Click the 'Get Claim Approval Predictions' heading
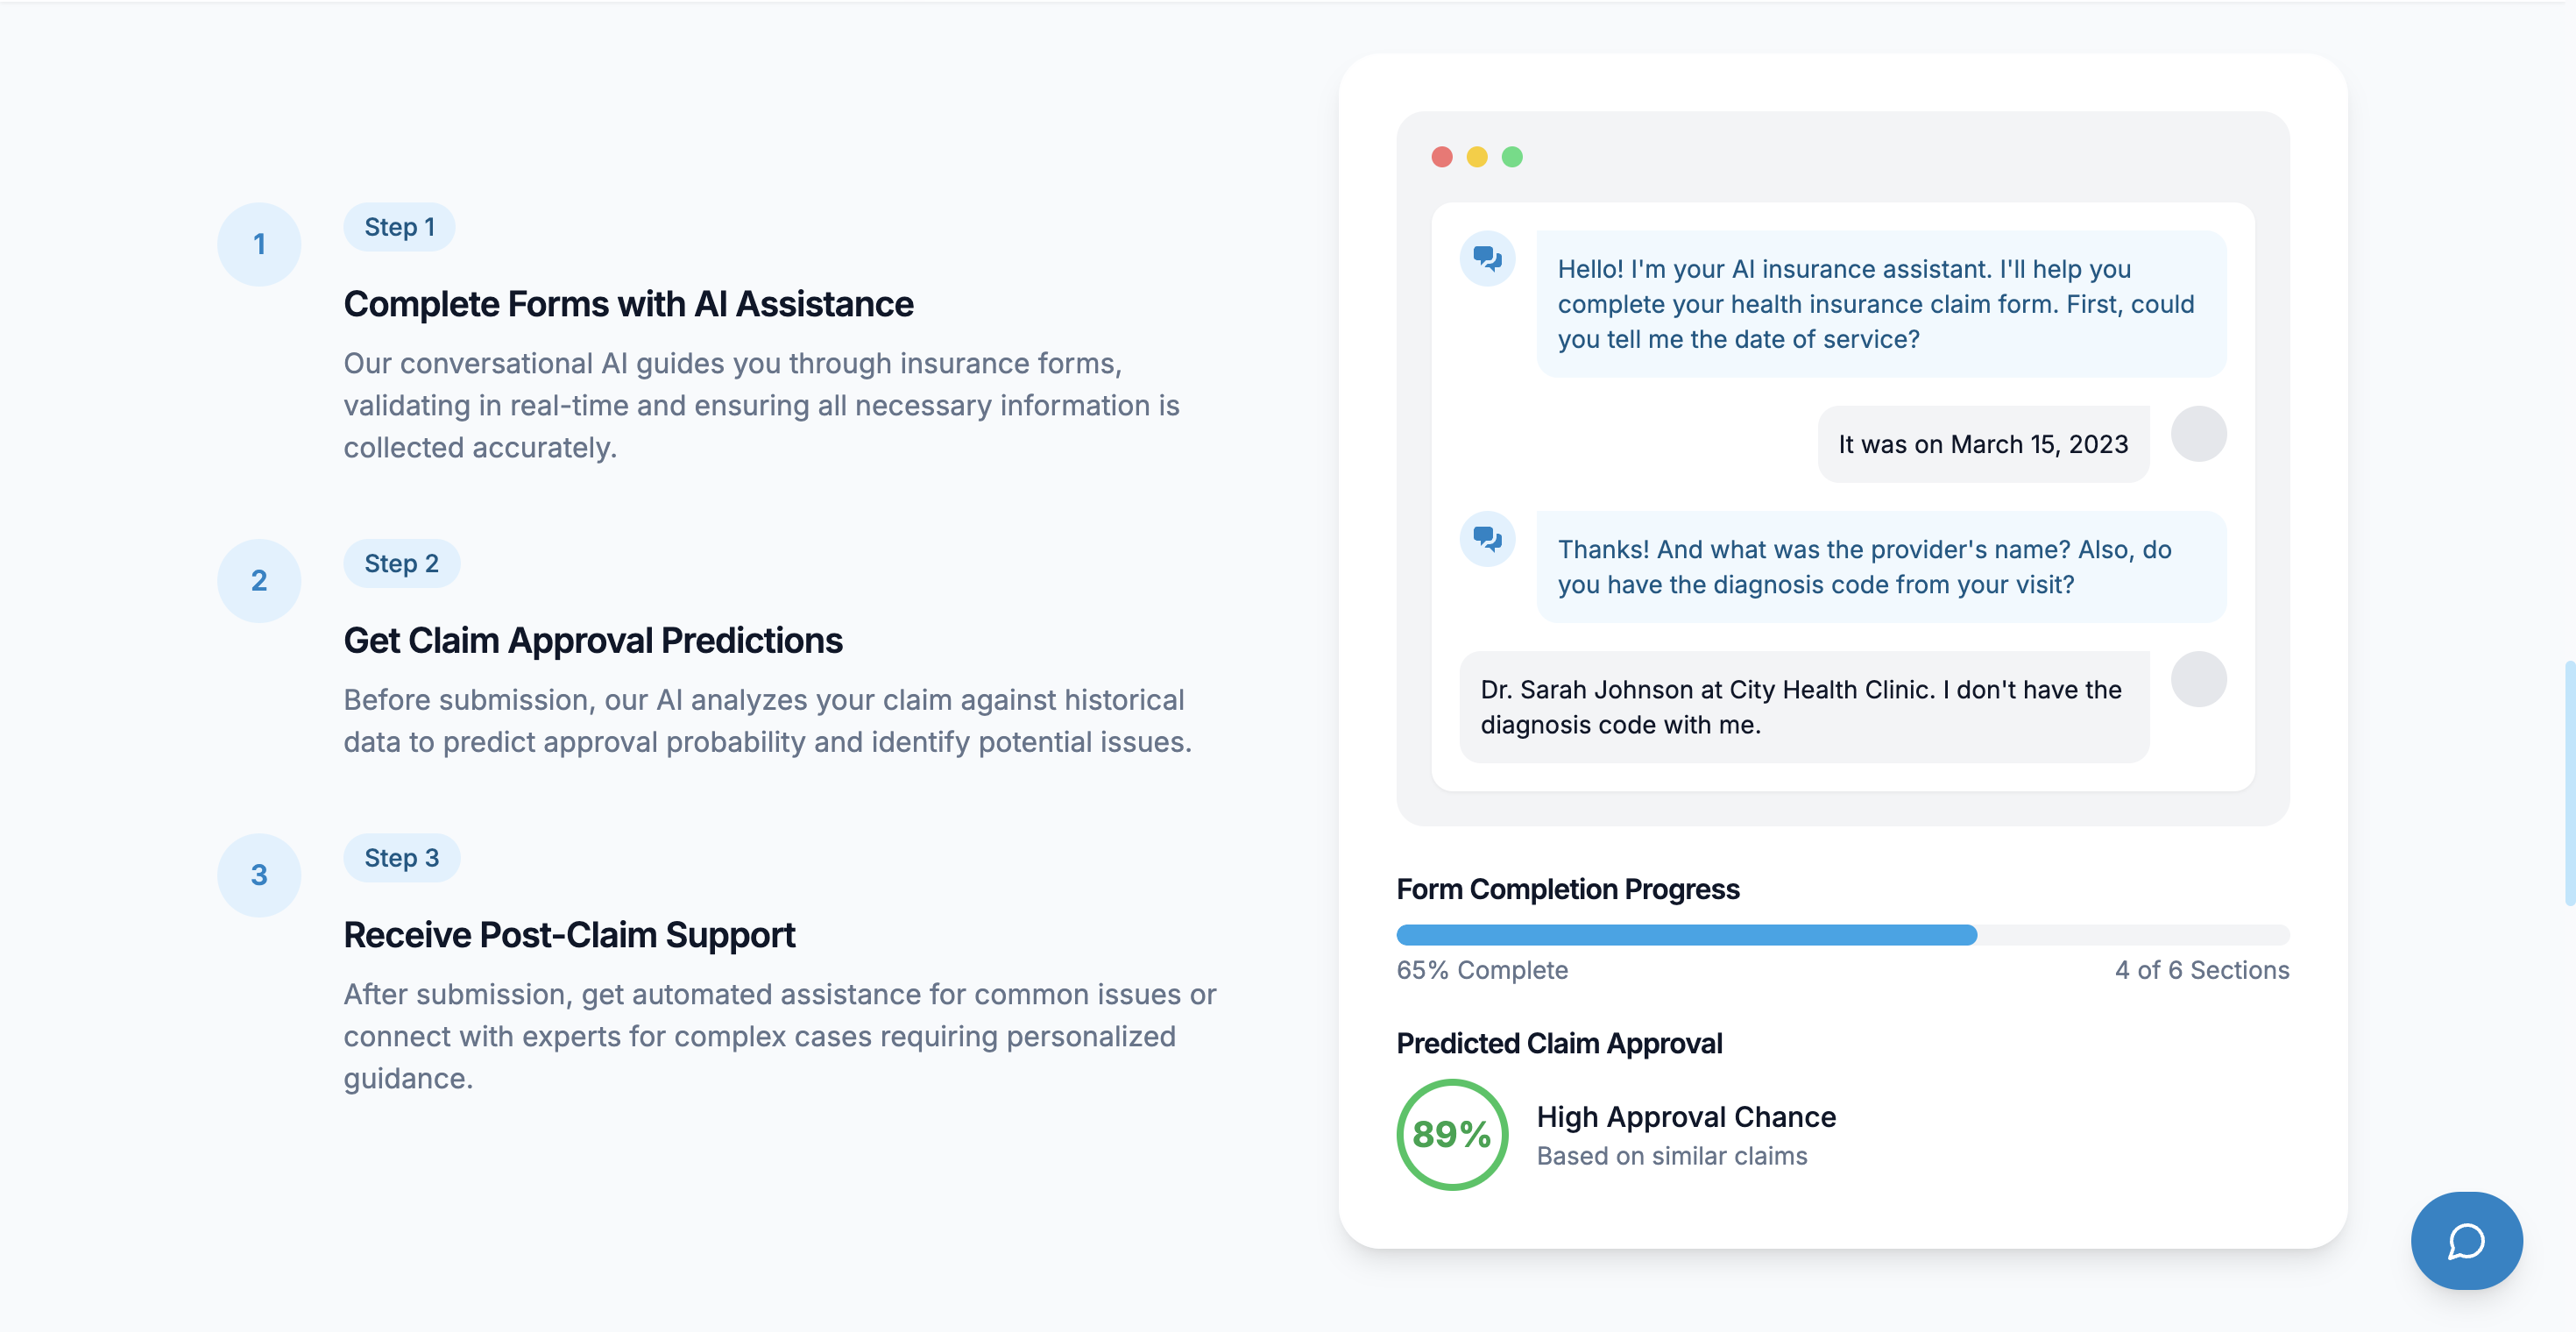Image resolution: width=2576 pixels, height=1332 pixels. coord(593,641)
